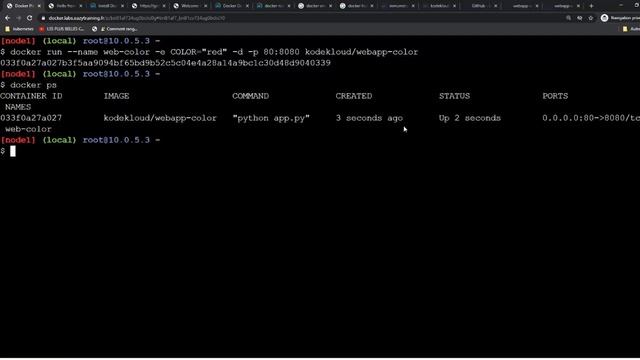Open the 'LES PLUS BELLES C...' bookmark
The image size is (640, 360).
tap(62, 29)
